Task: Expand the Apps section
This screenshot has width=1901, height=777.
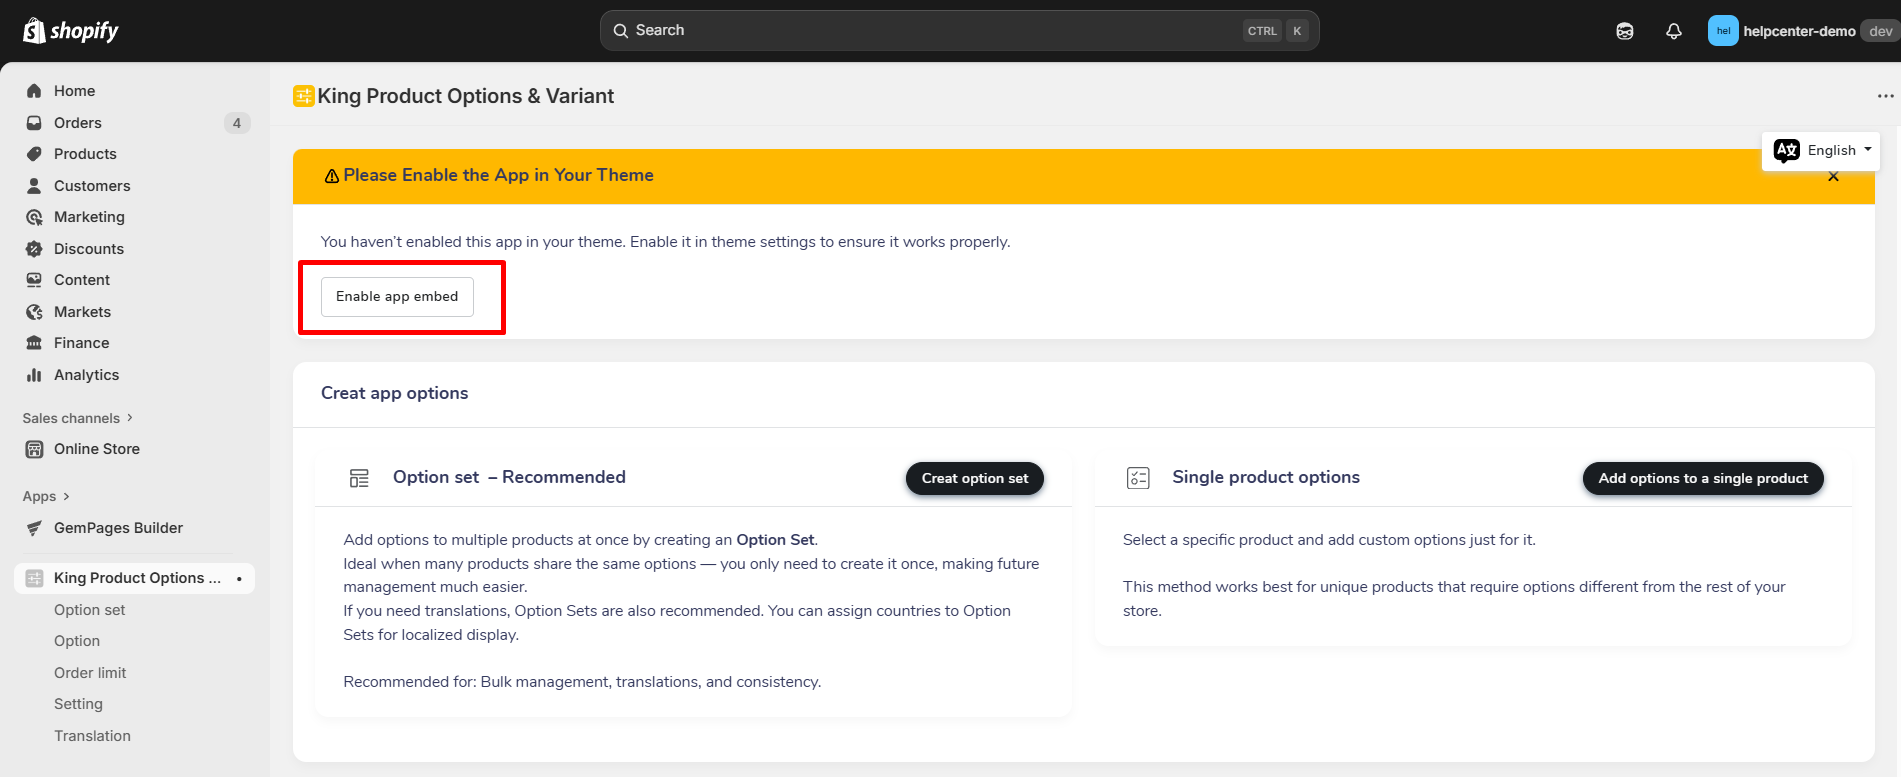Action: tap(46, 496)
